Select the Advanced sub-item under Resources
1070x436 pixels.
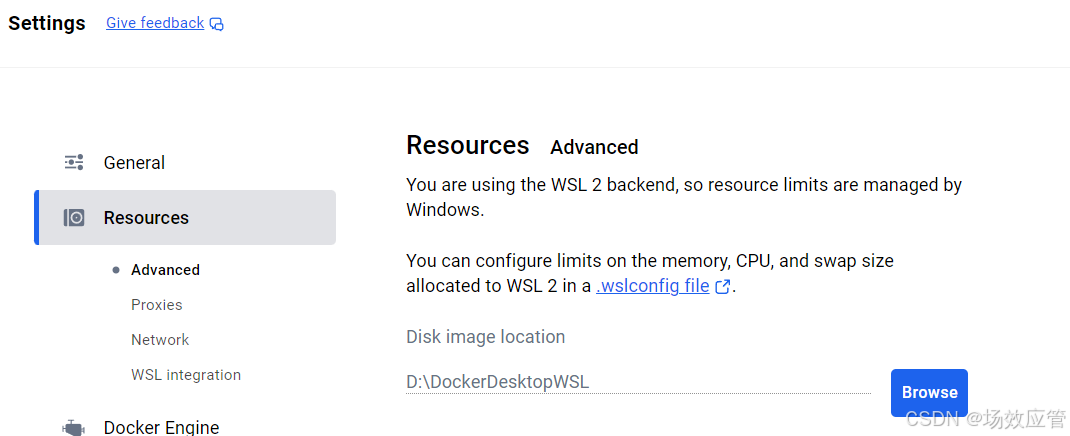point(165,270)
